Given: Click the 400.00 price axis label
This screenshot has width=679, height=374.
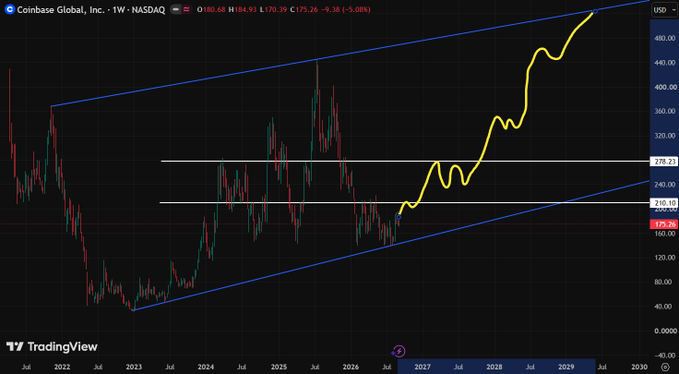Looking at the screenshot, I should pos(666,87).
